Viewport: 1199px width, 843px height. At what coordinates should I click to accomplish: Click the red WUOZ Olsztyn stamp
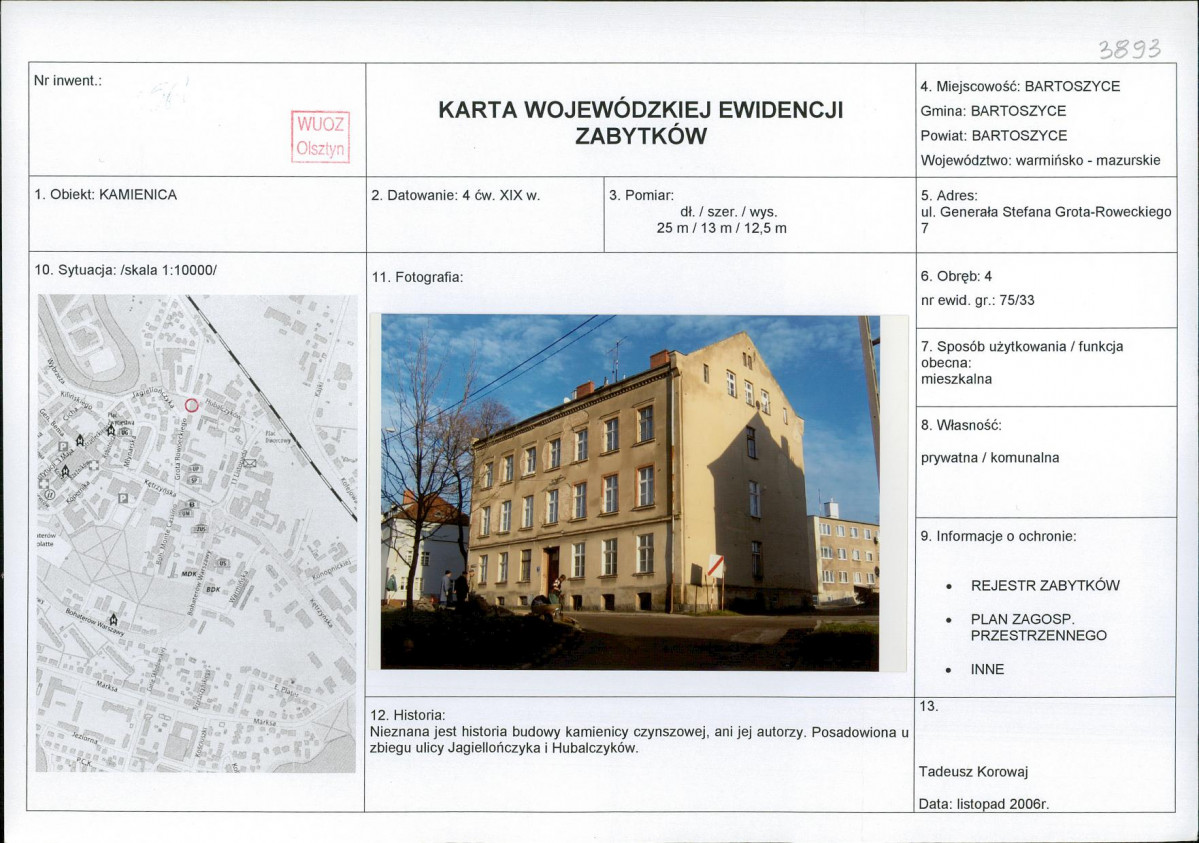(320, 137)
